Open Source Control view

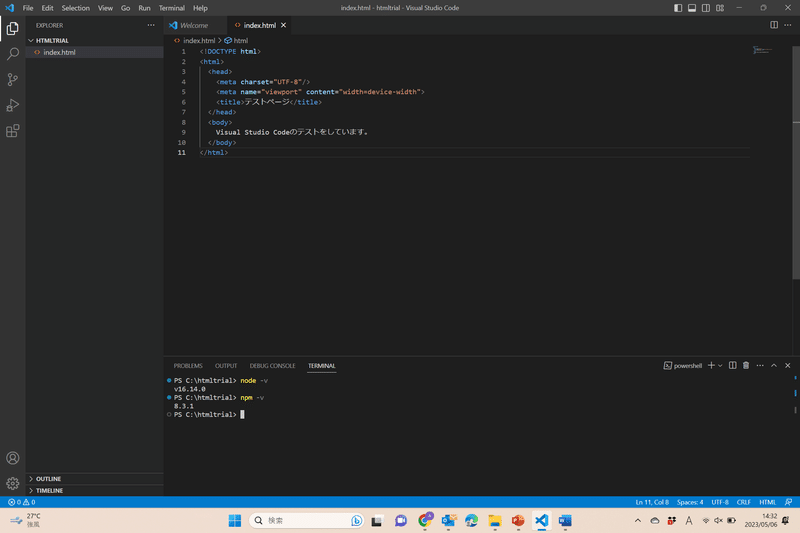coord(13,80)
